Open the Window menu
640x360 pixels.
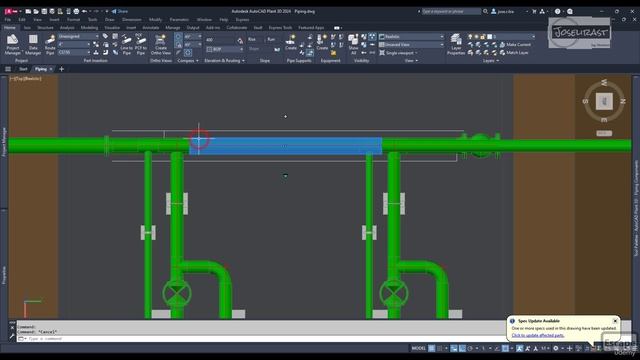tap(204, 20)
